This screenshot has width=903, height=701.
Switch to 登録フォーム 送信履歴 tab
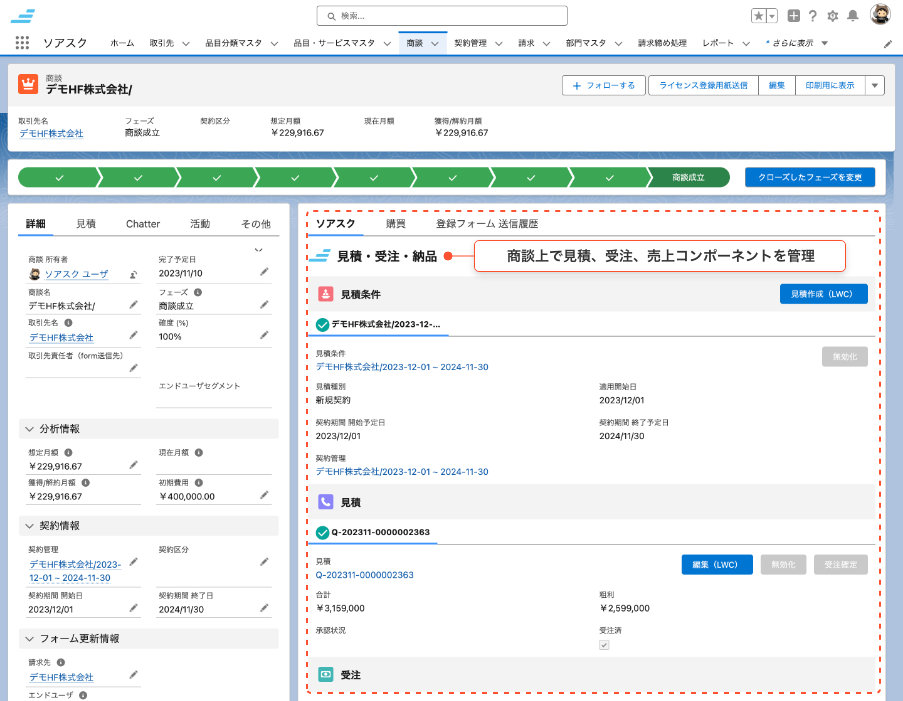pyautogui.click(x=487, y=223)
